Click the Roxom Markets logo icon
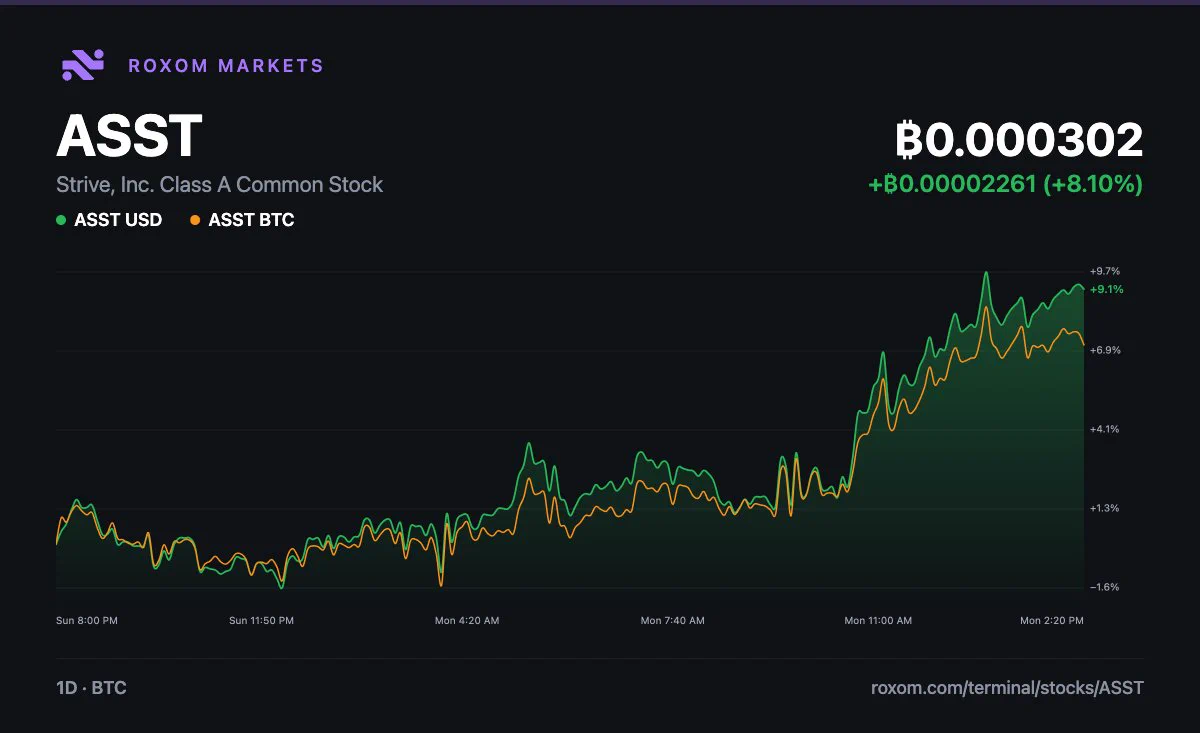 pos(83,65)
